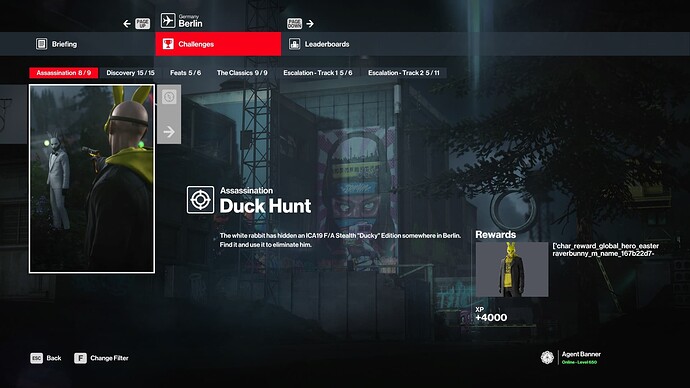Click the left arrow before Page Up

point(127,24)
